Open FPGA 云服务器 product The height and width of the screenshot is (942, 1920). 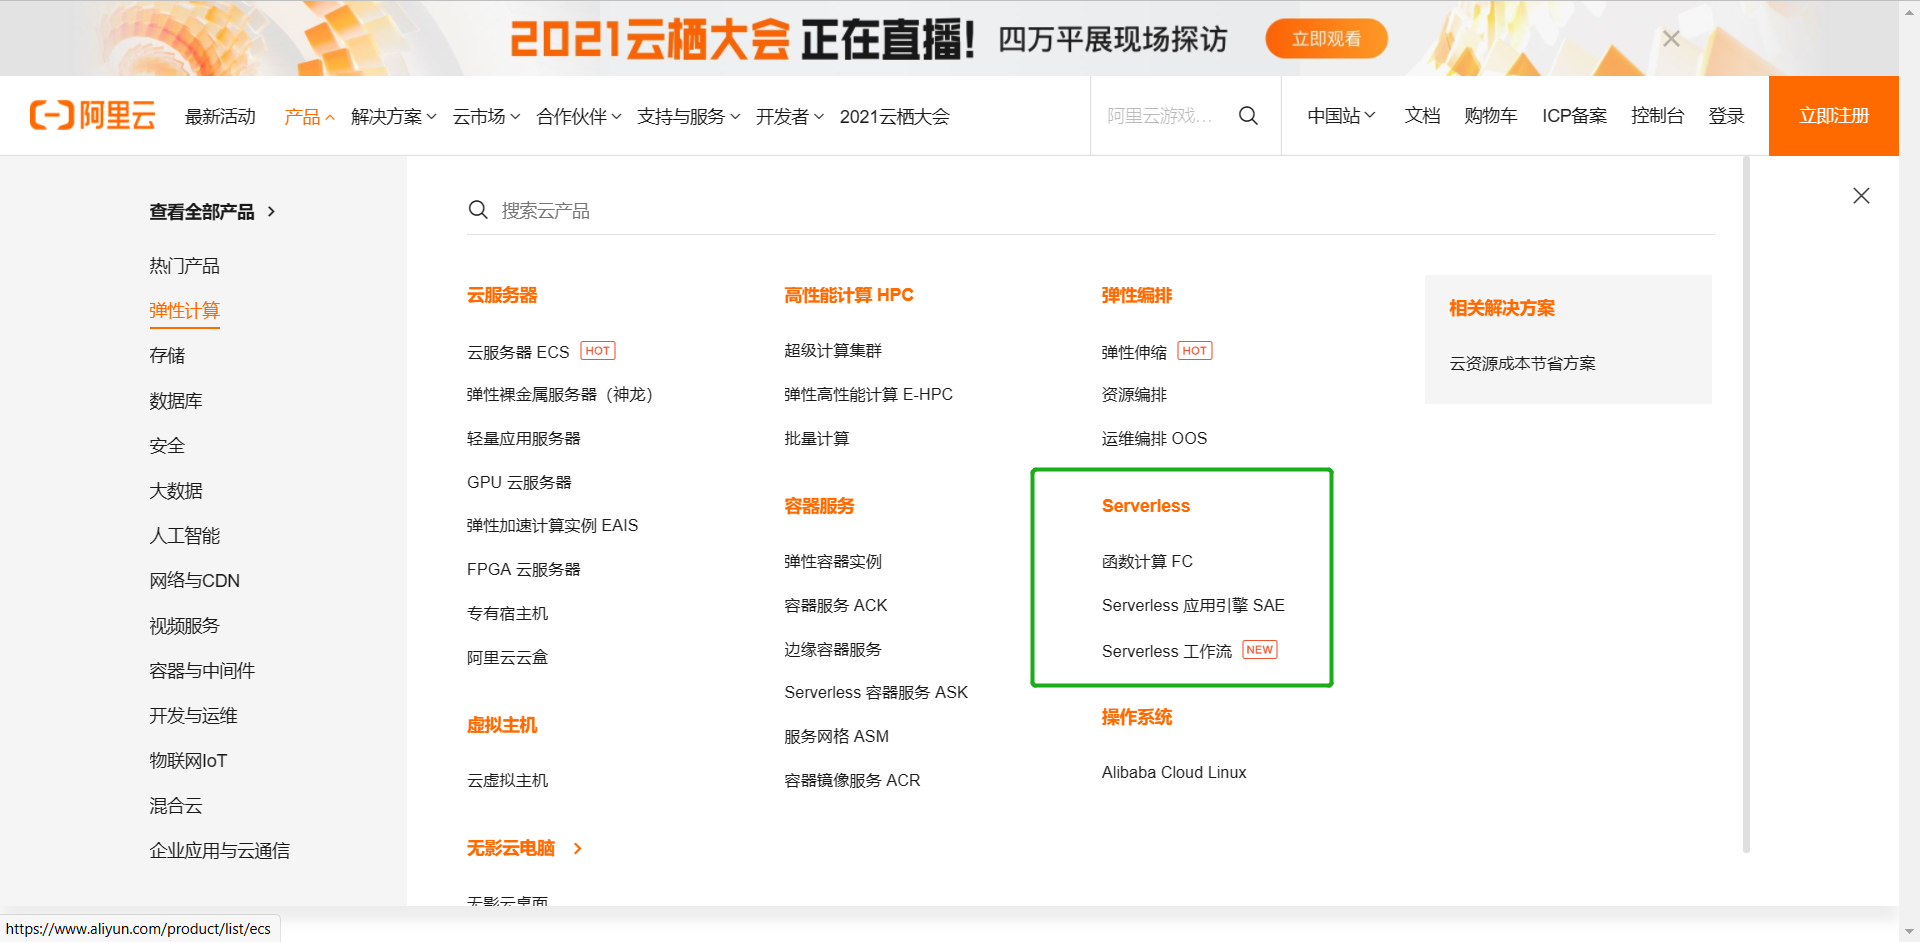coord(523,570)
